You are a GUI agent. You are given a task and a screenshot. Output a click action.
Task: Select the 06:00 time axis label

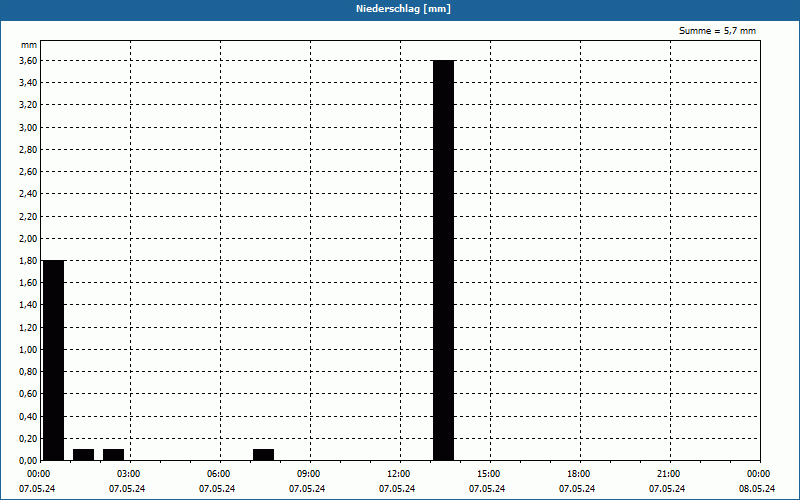pos(218,474)
